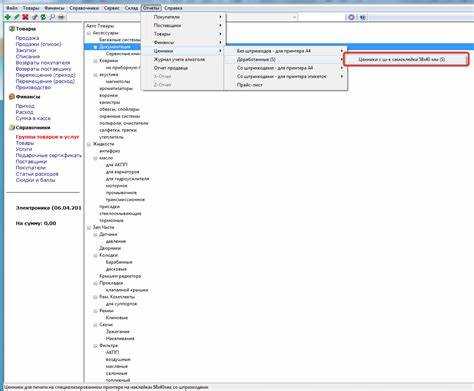Click the printer toolbar icon
The height and width of the screenshot is (391, 474).
click(x=61, y=17)
